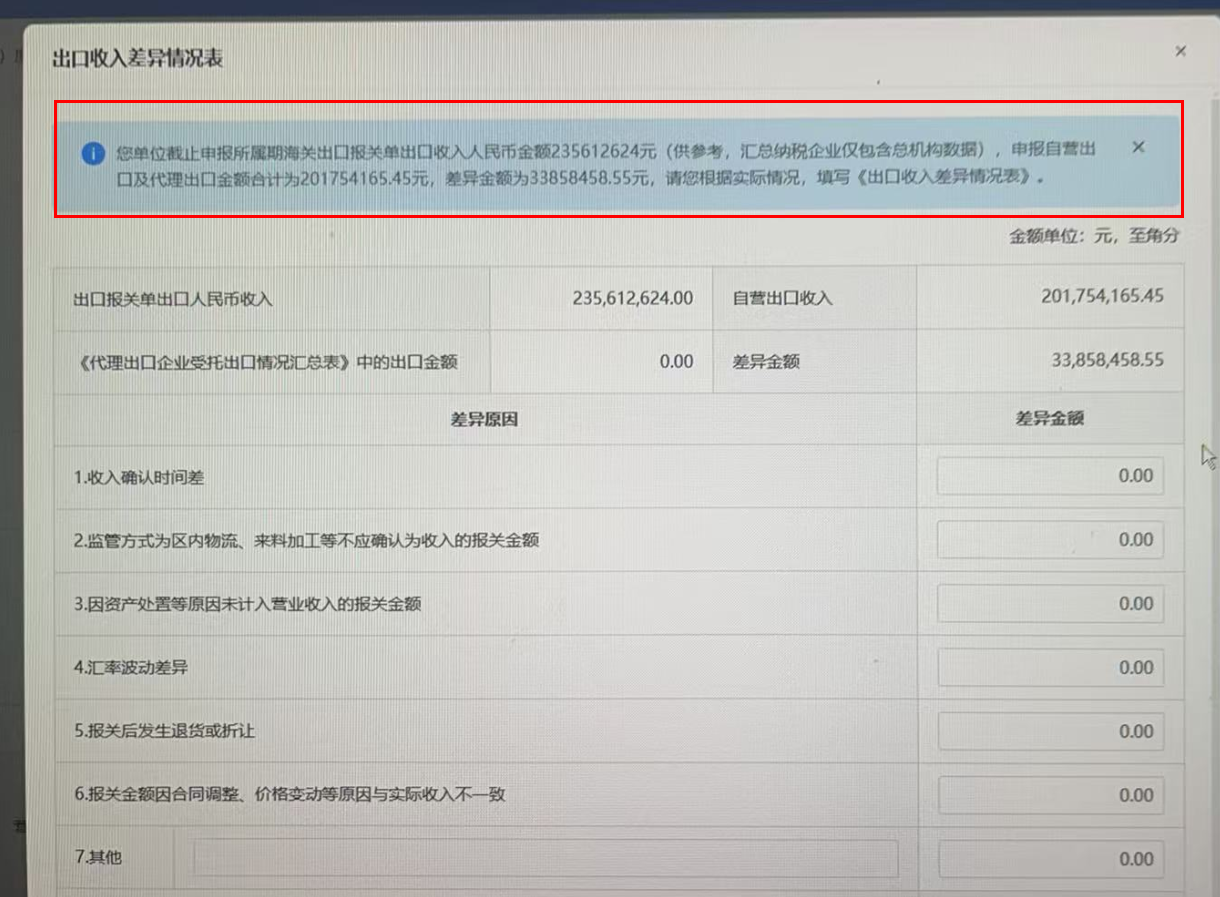1220x897 pixels.
Task: Select amount field for 报关金额因合同调整 row
Action: pyautogui.click(x=1050, y=796)
